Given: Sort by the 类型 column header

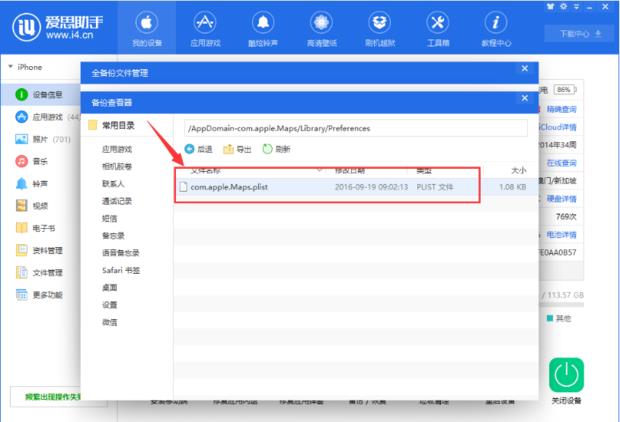Looking at the screenshot, I should (x=424, y=170).
